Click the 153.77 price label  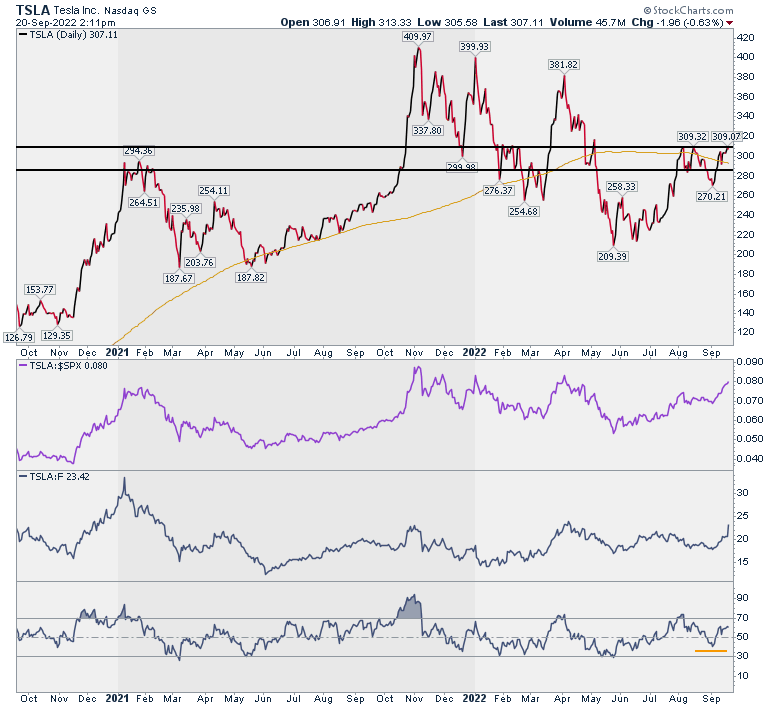pos(40,290)
